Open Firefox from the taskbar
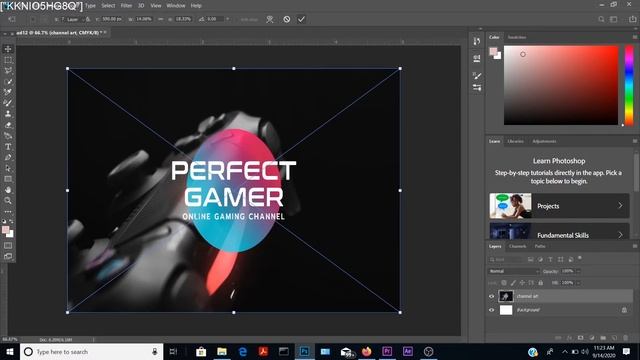This screenshot has width=640, height=360. [367, 351]
